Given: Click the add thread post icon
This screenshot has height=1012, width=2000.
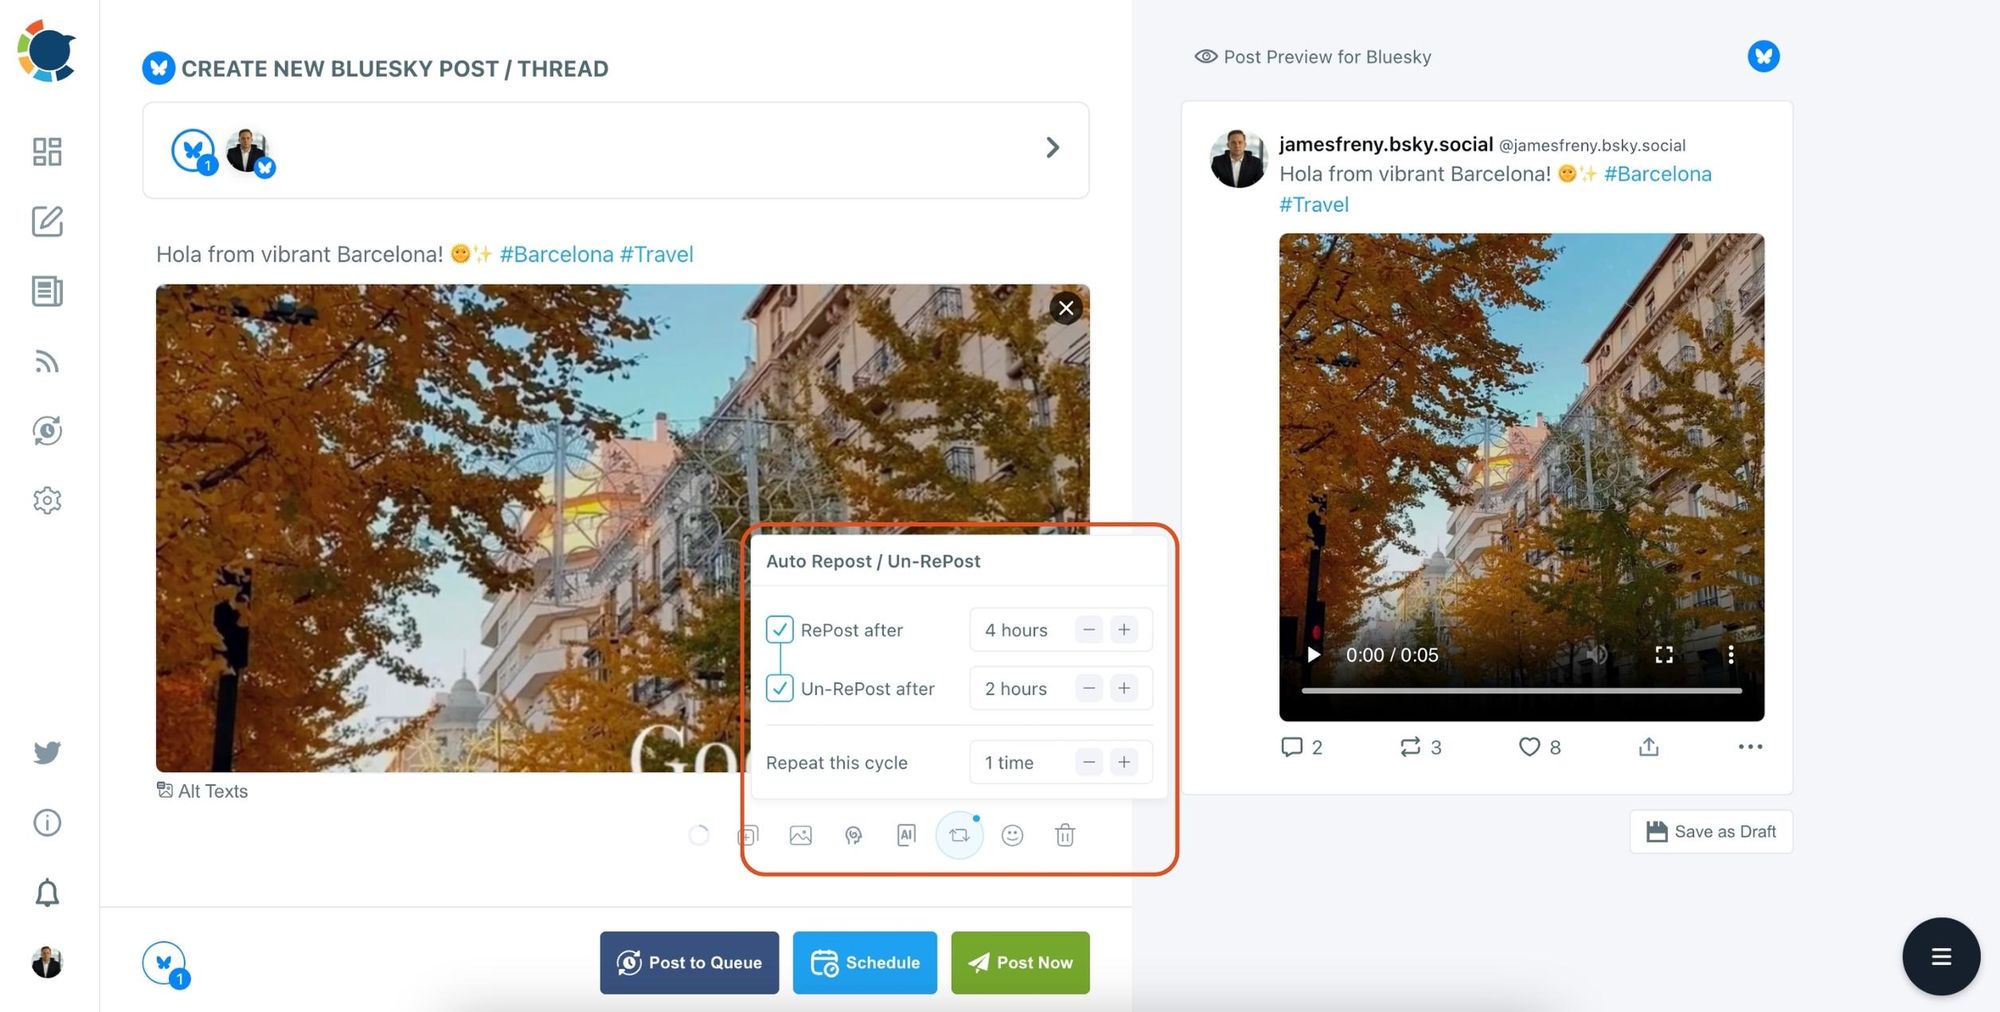Looking at the screenshot, I should tap(748, 835).
